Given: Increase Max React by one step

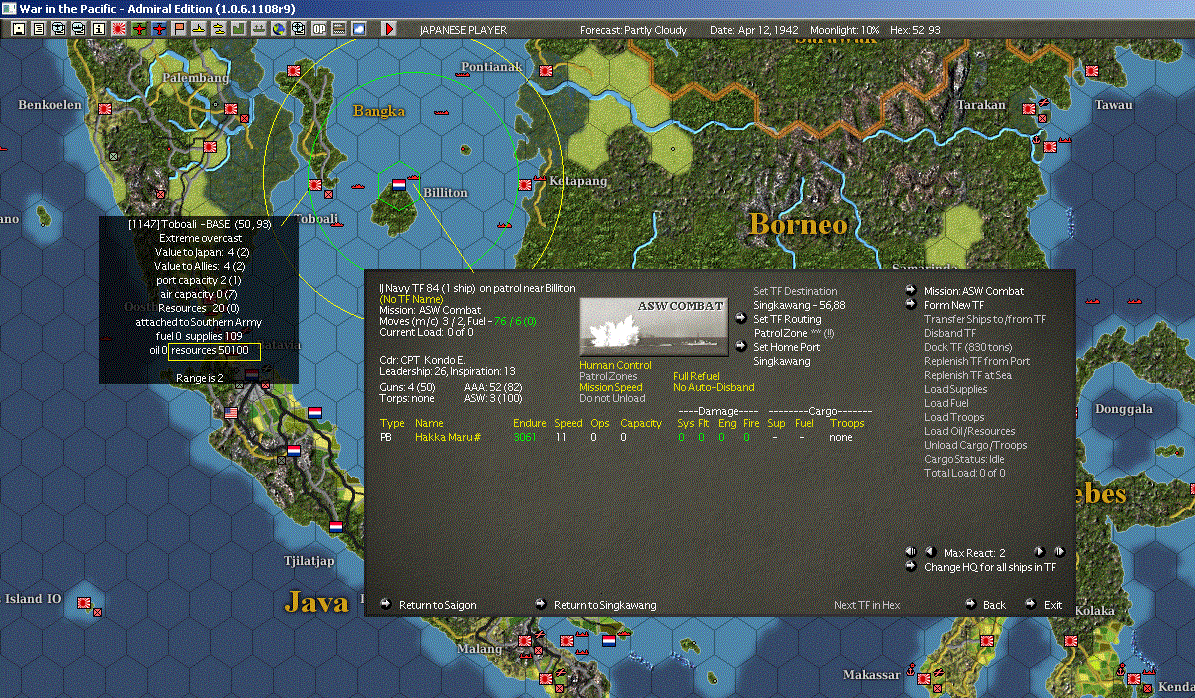Looking at the screenshot, I should tap(1039, 552).
